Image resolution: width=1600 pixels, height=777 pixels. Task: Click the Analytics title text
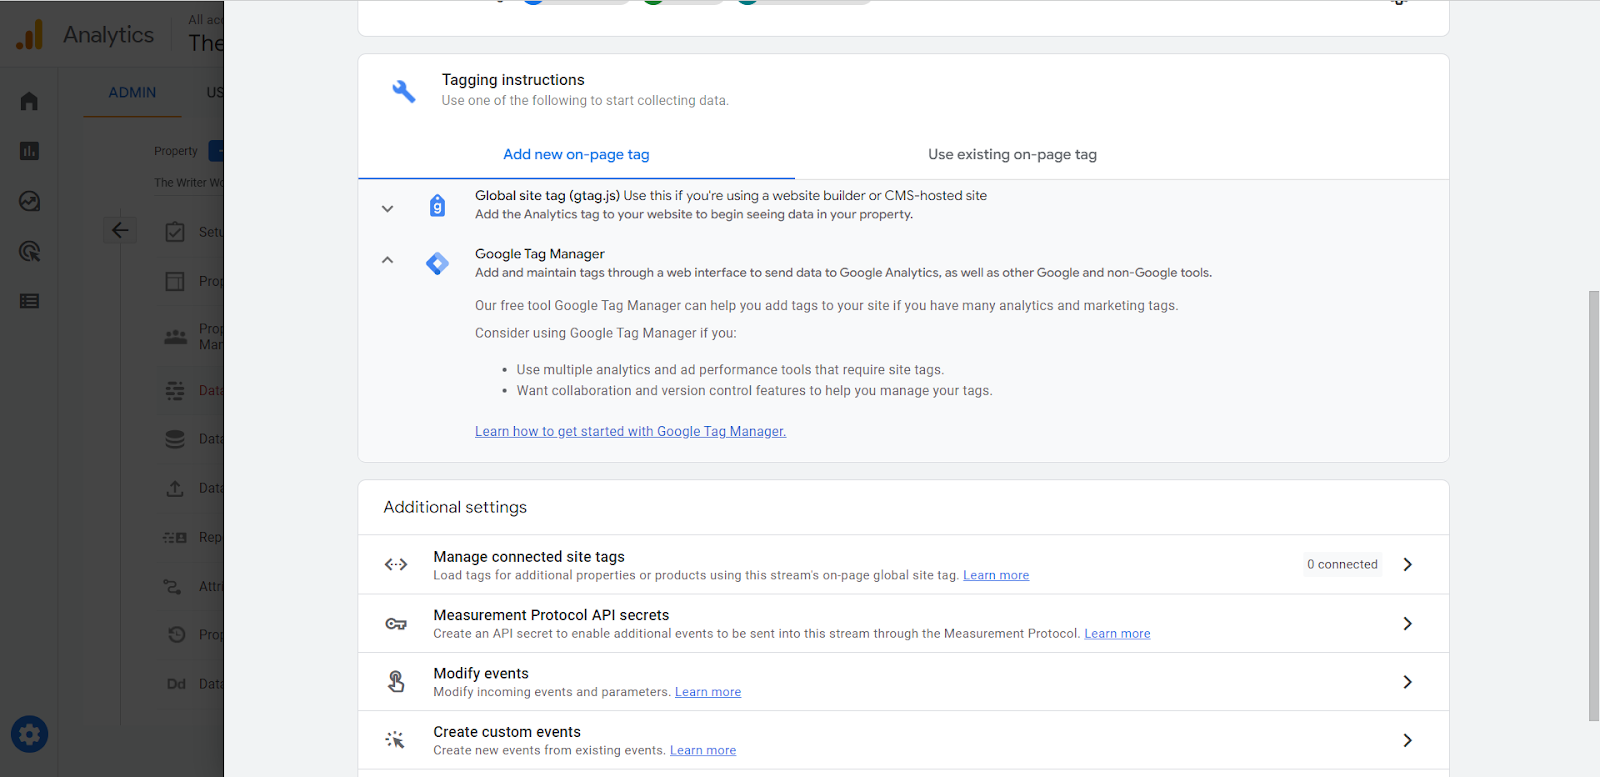[109, 35]
